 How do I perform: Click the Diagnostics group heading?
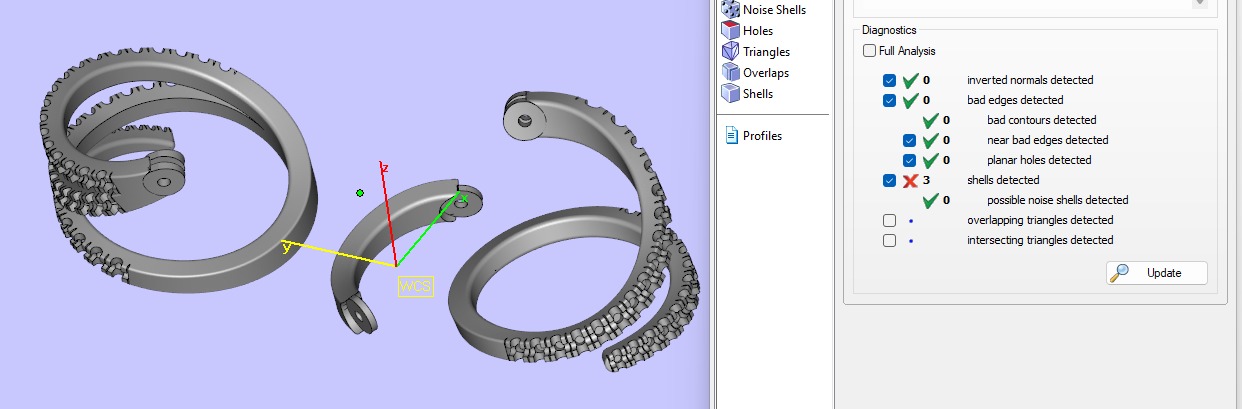tap(889, 31)
